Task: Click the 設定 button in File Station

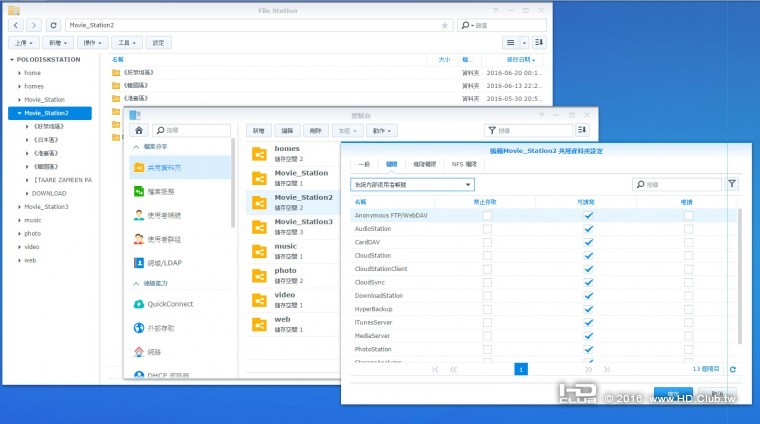Action: tap(158, 43)
